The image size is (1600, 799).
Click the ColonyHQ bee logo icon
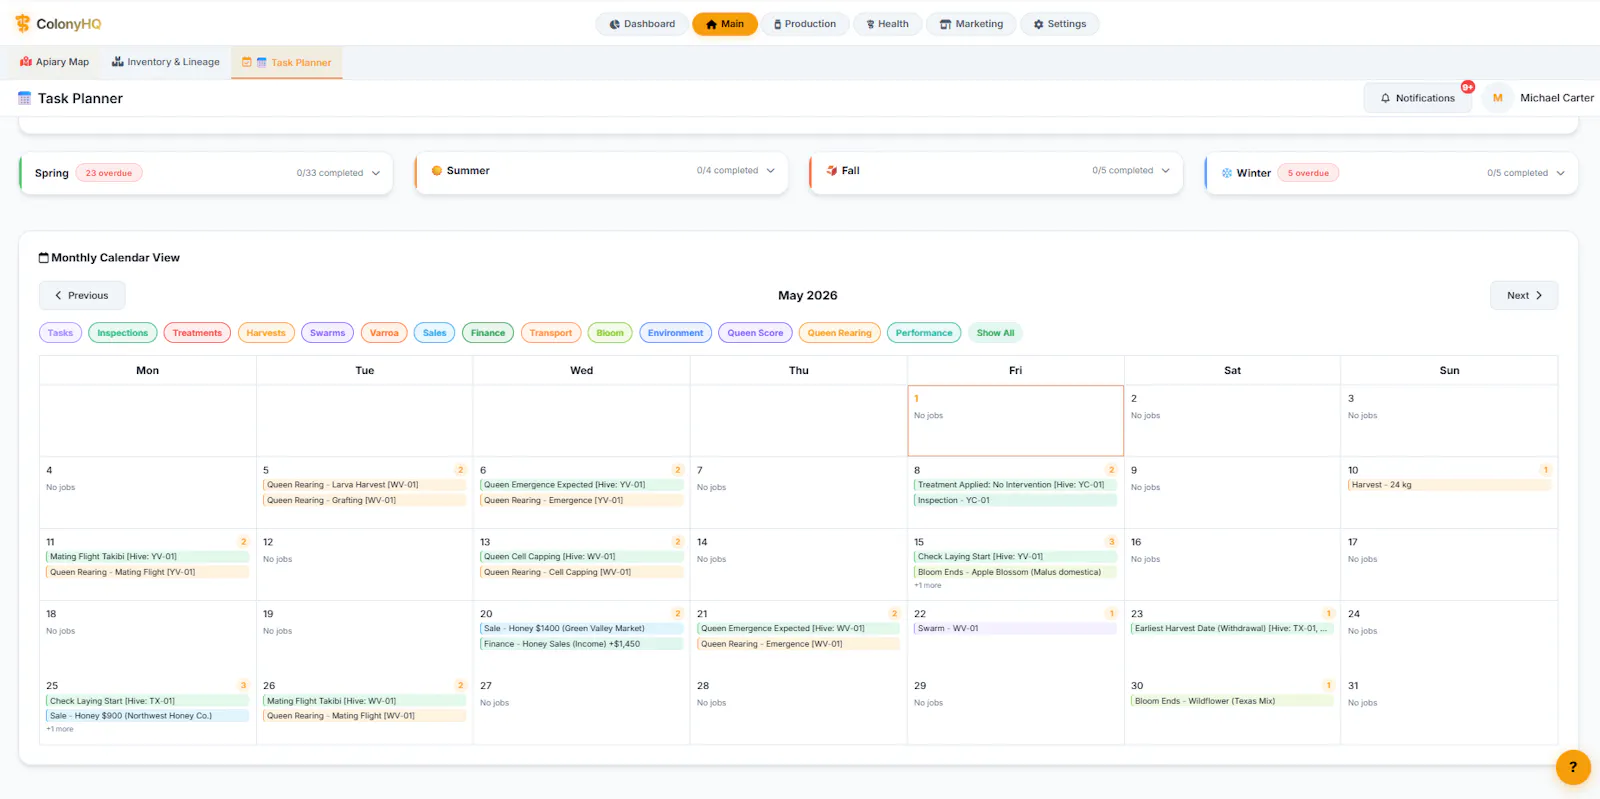[23, 23]
